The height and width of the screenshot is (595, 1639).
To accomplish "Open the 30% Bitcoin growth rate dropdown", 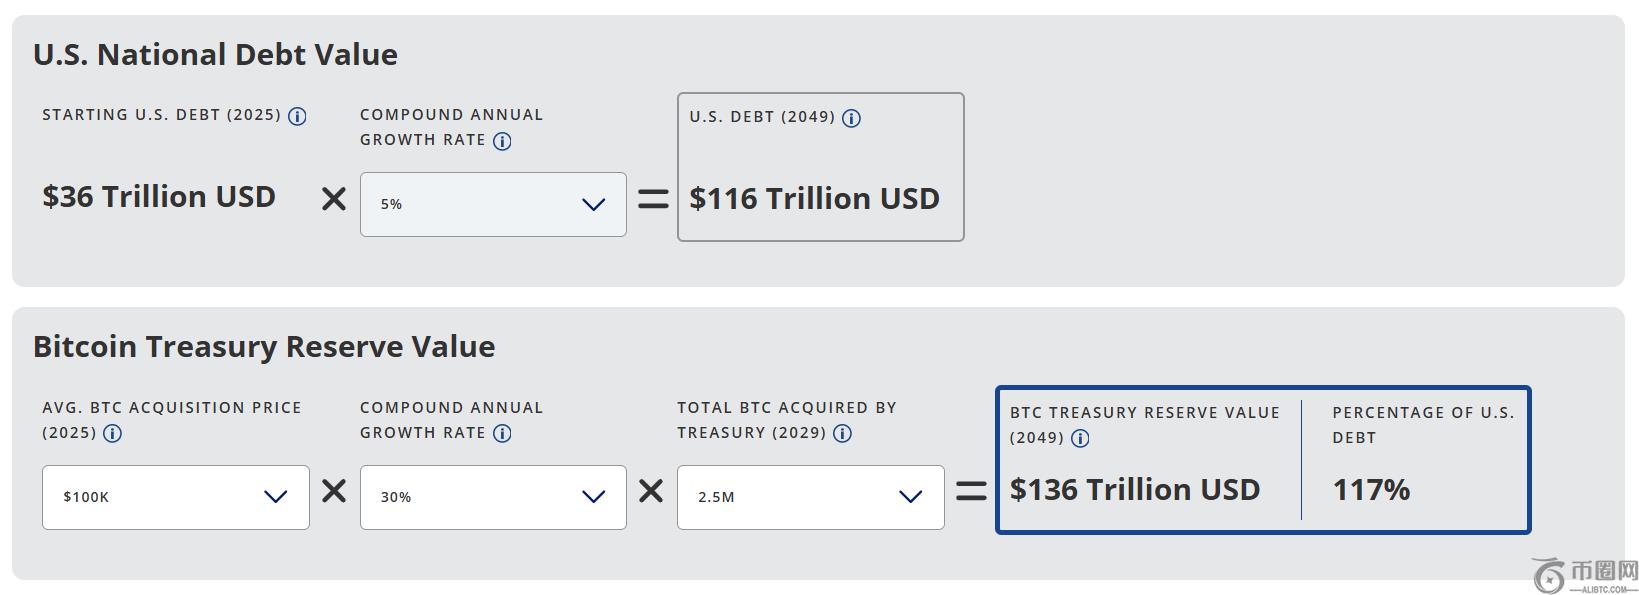I will [493, 497].
